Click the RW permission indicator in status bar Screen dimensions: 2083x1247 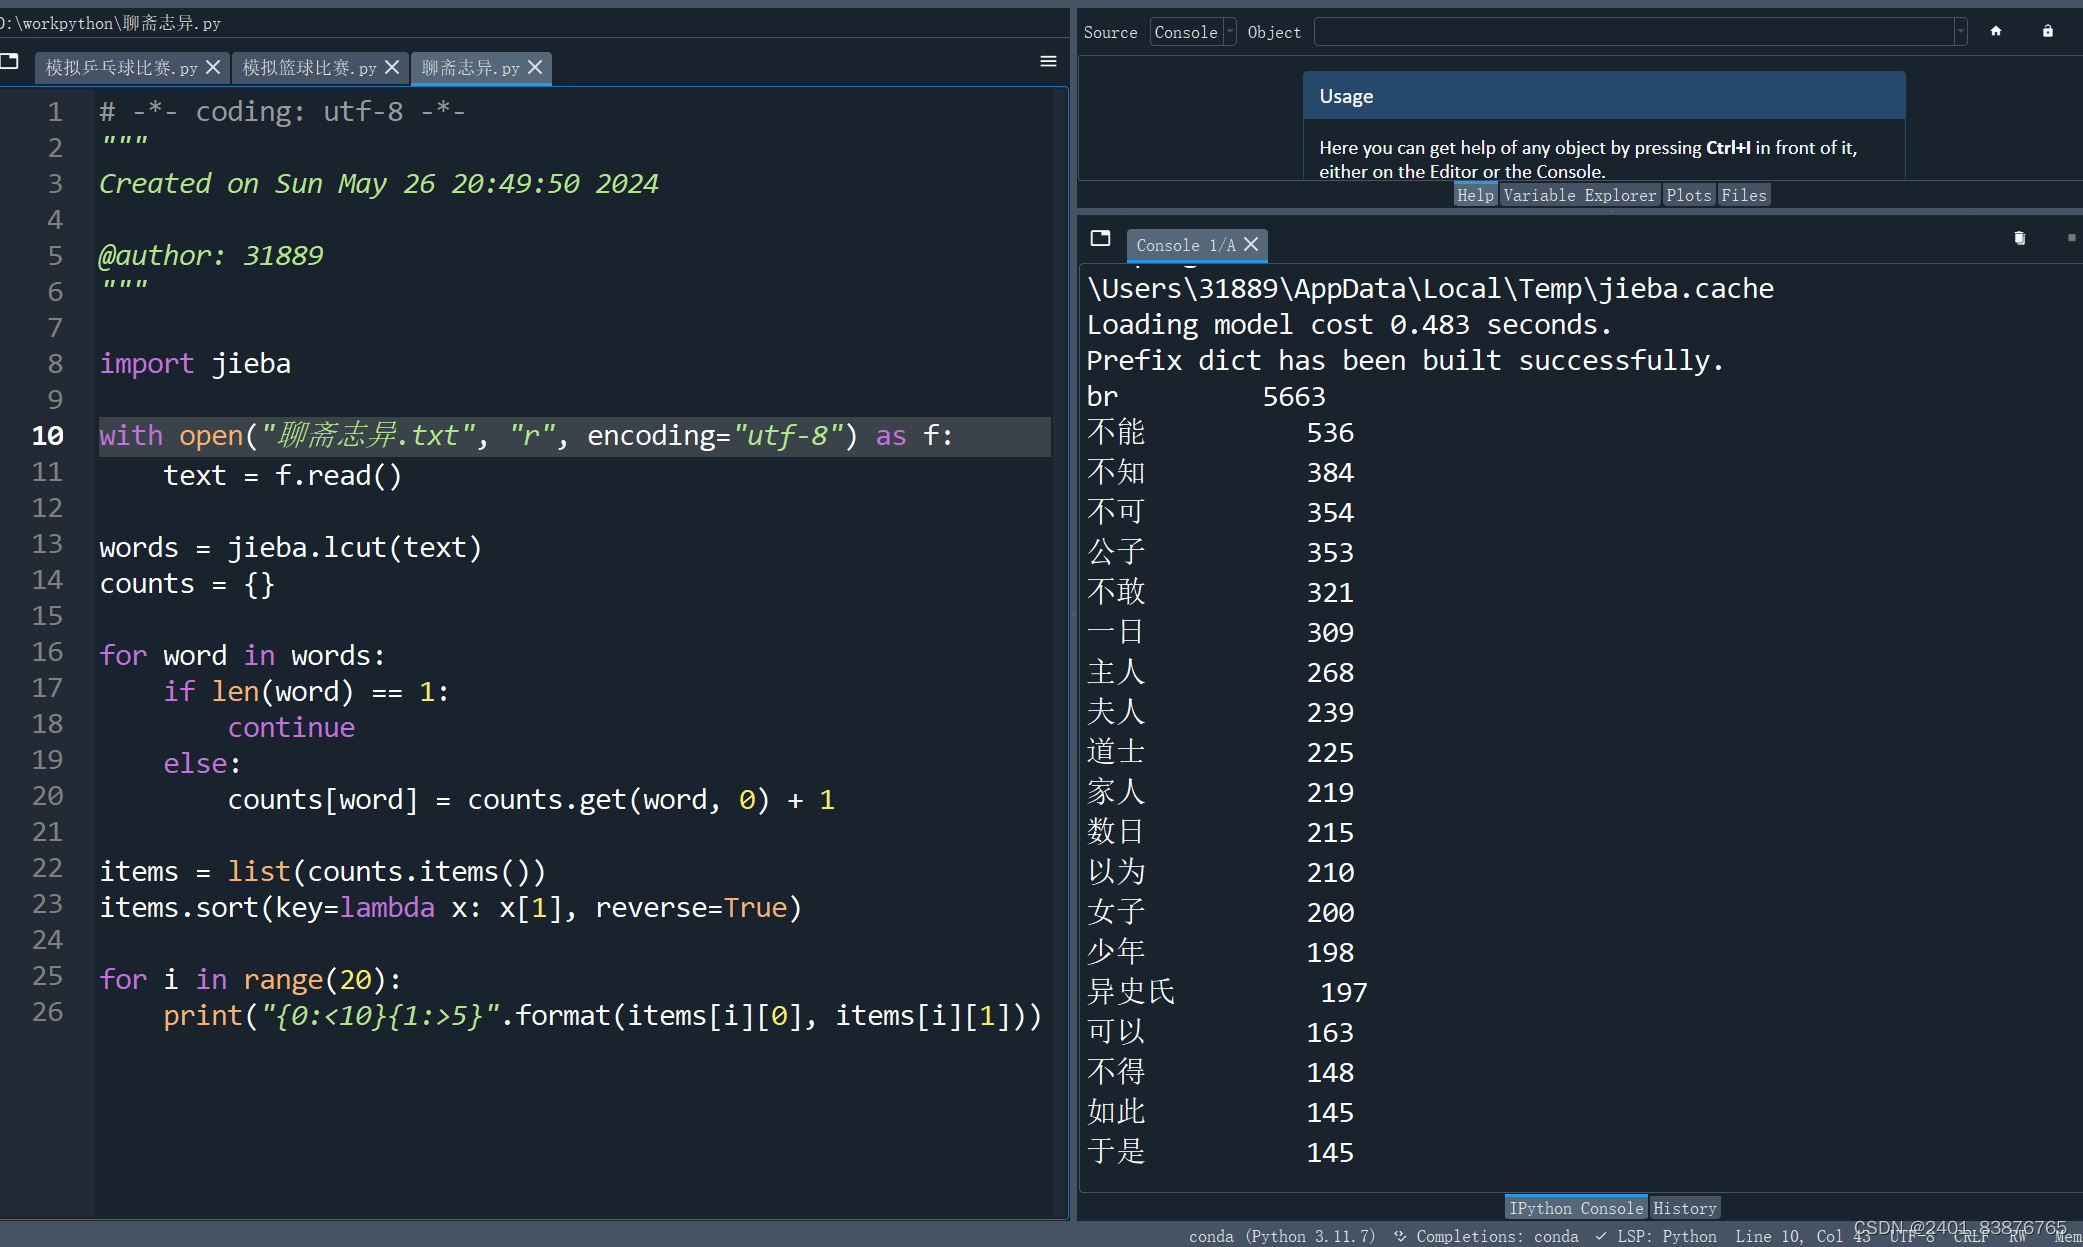click(x=2018, y=1236)
